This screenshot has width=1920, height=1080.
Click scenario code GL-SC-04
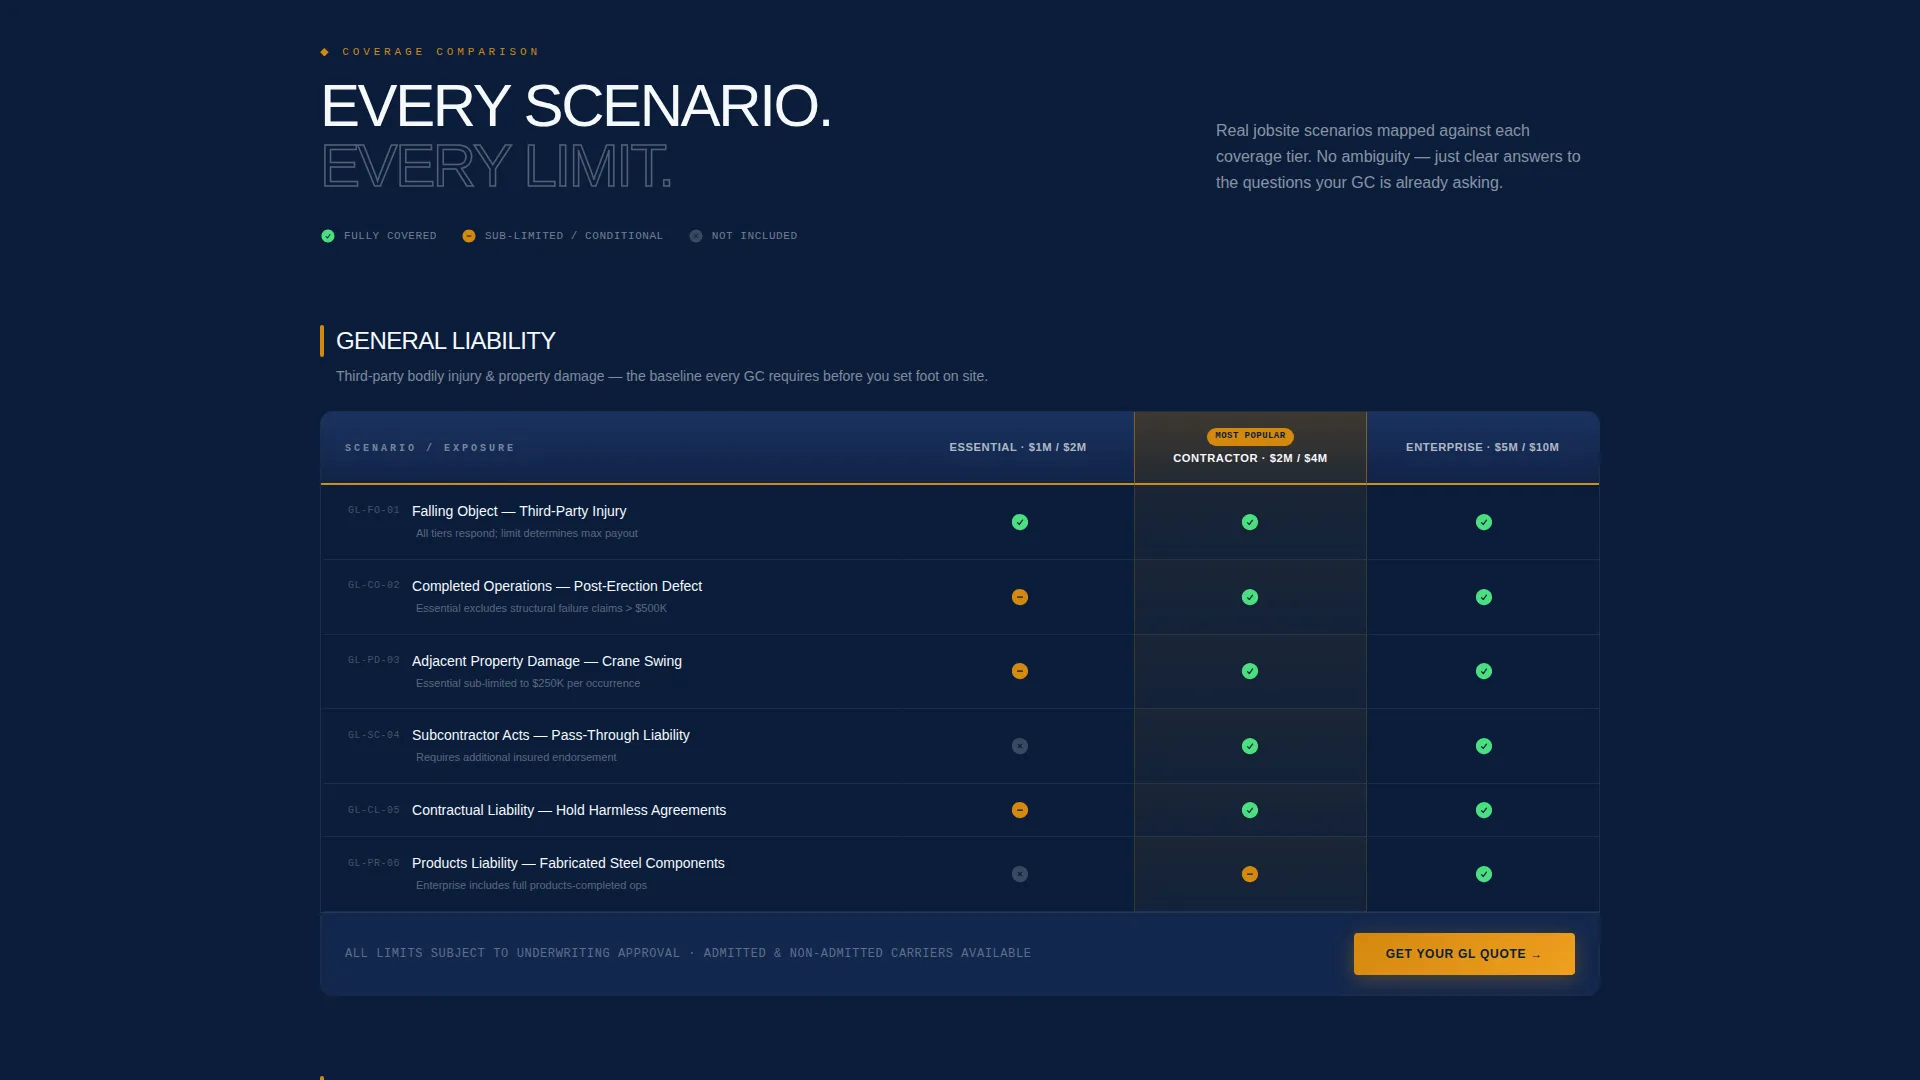pyautogui.click(x=373, y=735)
